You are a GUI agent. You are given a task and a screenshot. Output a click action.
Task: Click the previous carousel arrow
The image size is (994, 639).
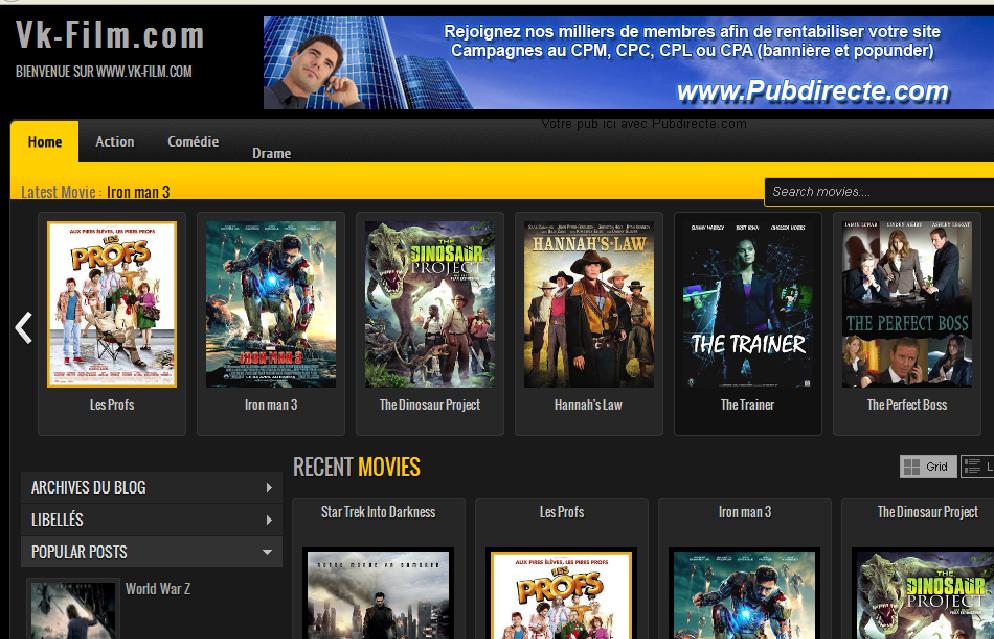click(x=23, y=328)
